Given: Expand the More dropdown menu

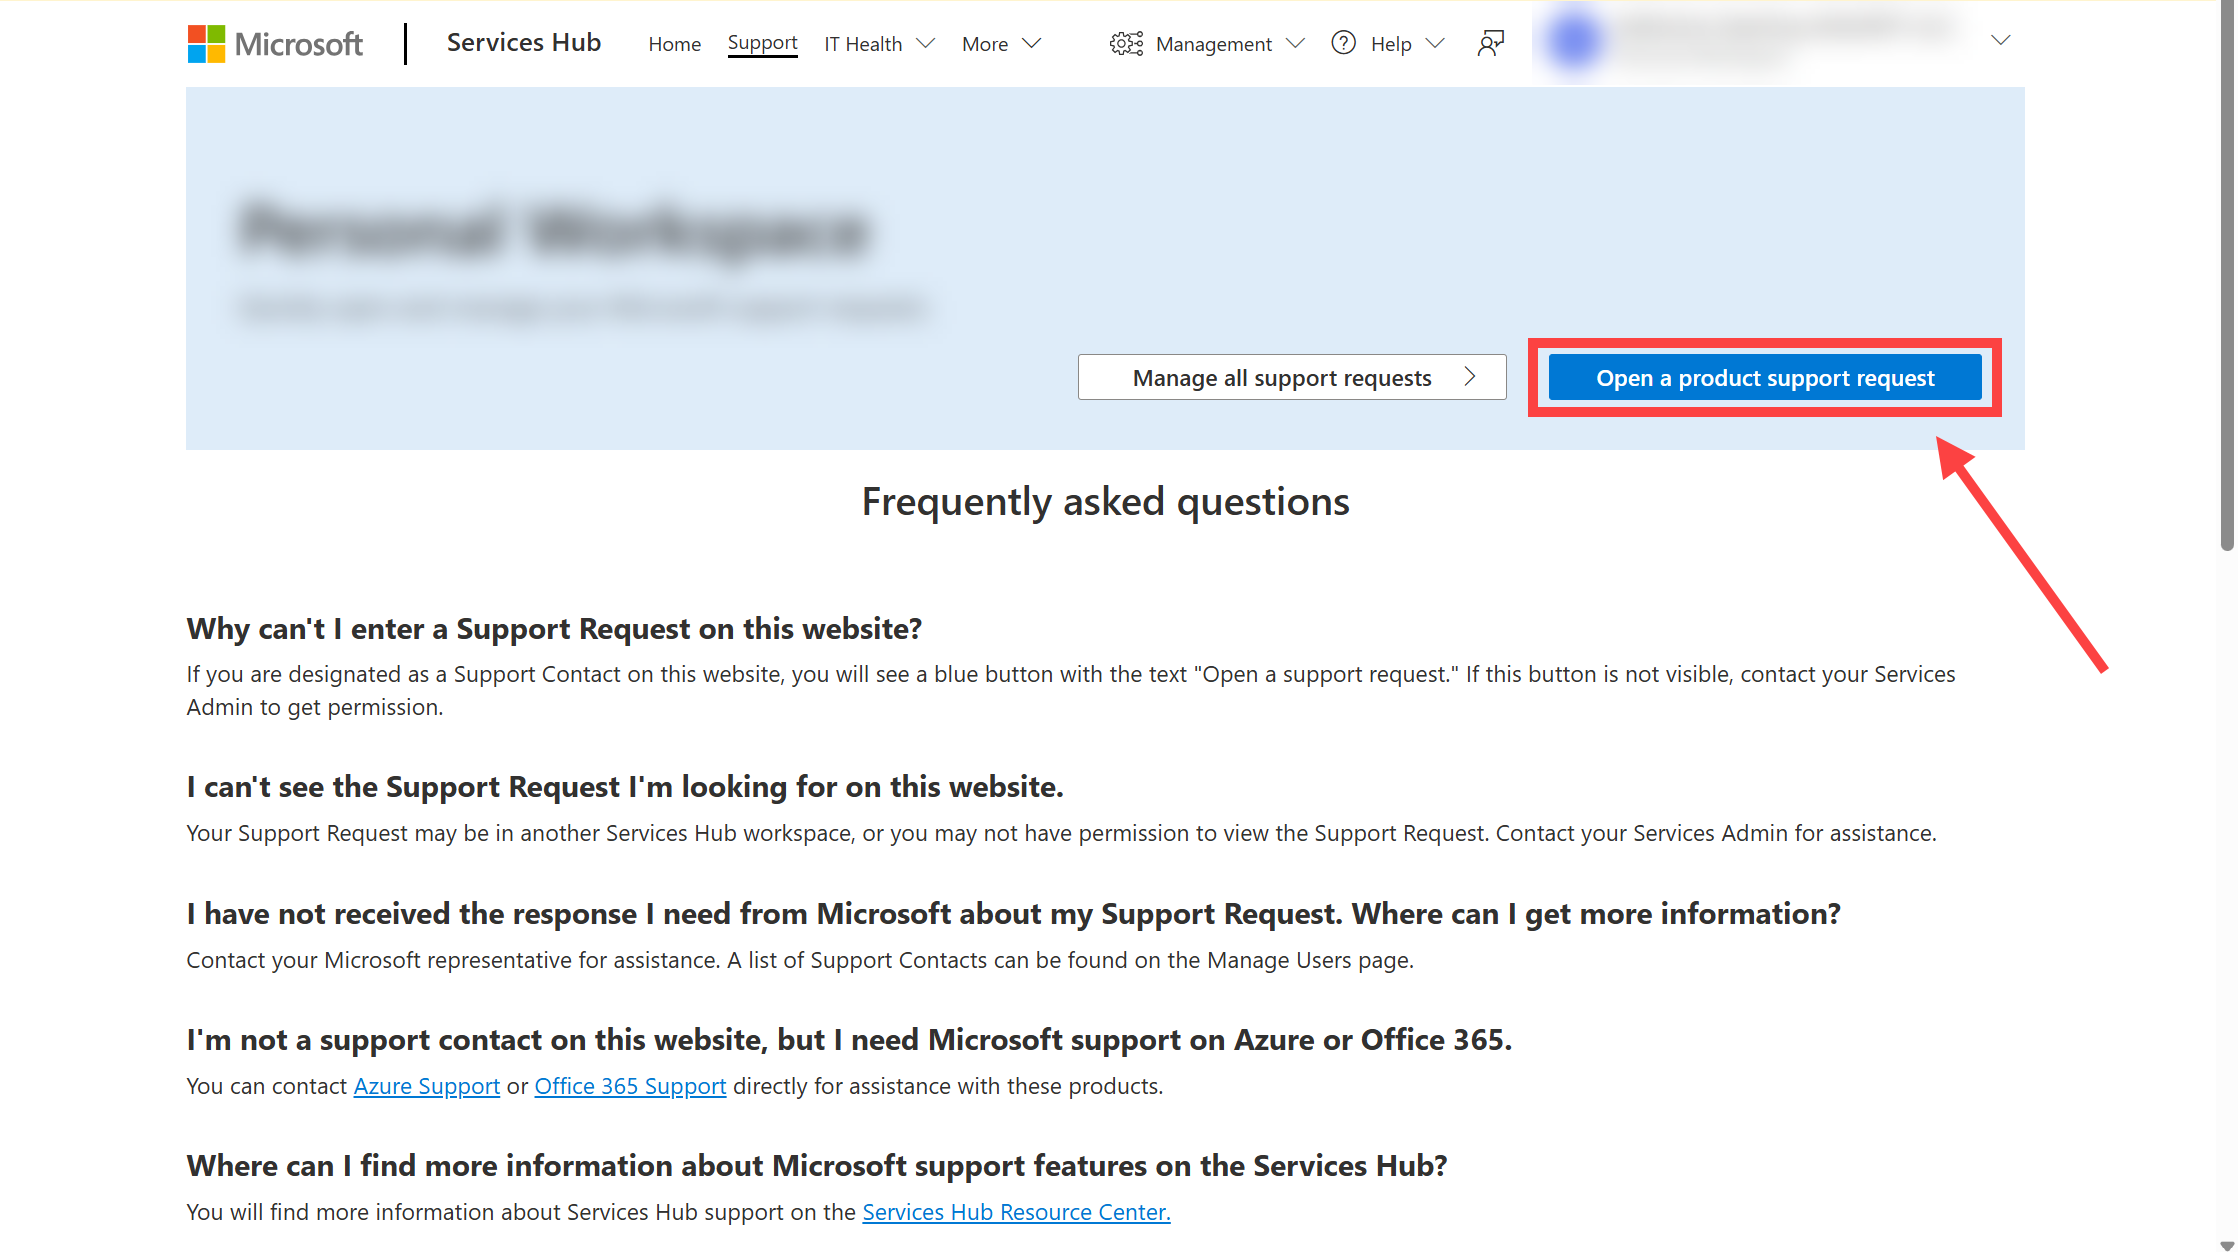Looking at the screenshot, I should click(x=1001, y=43).
